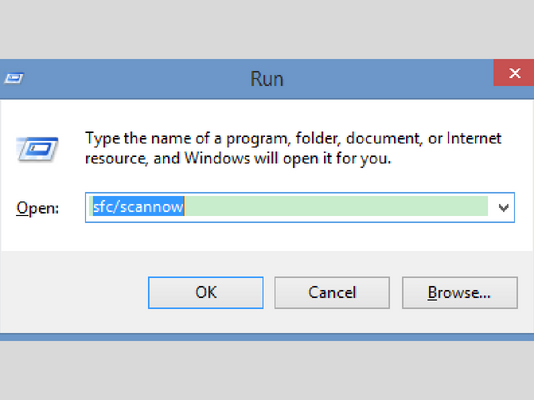534x400 pixels.
Task: Click the gray background below the Run dialog
Action: click(x=267, y=370)
